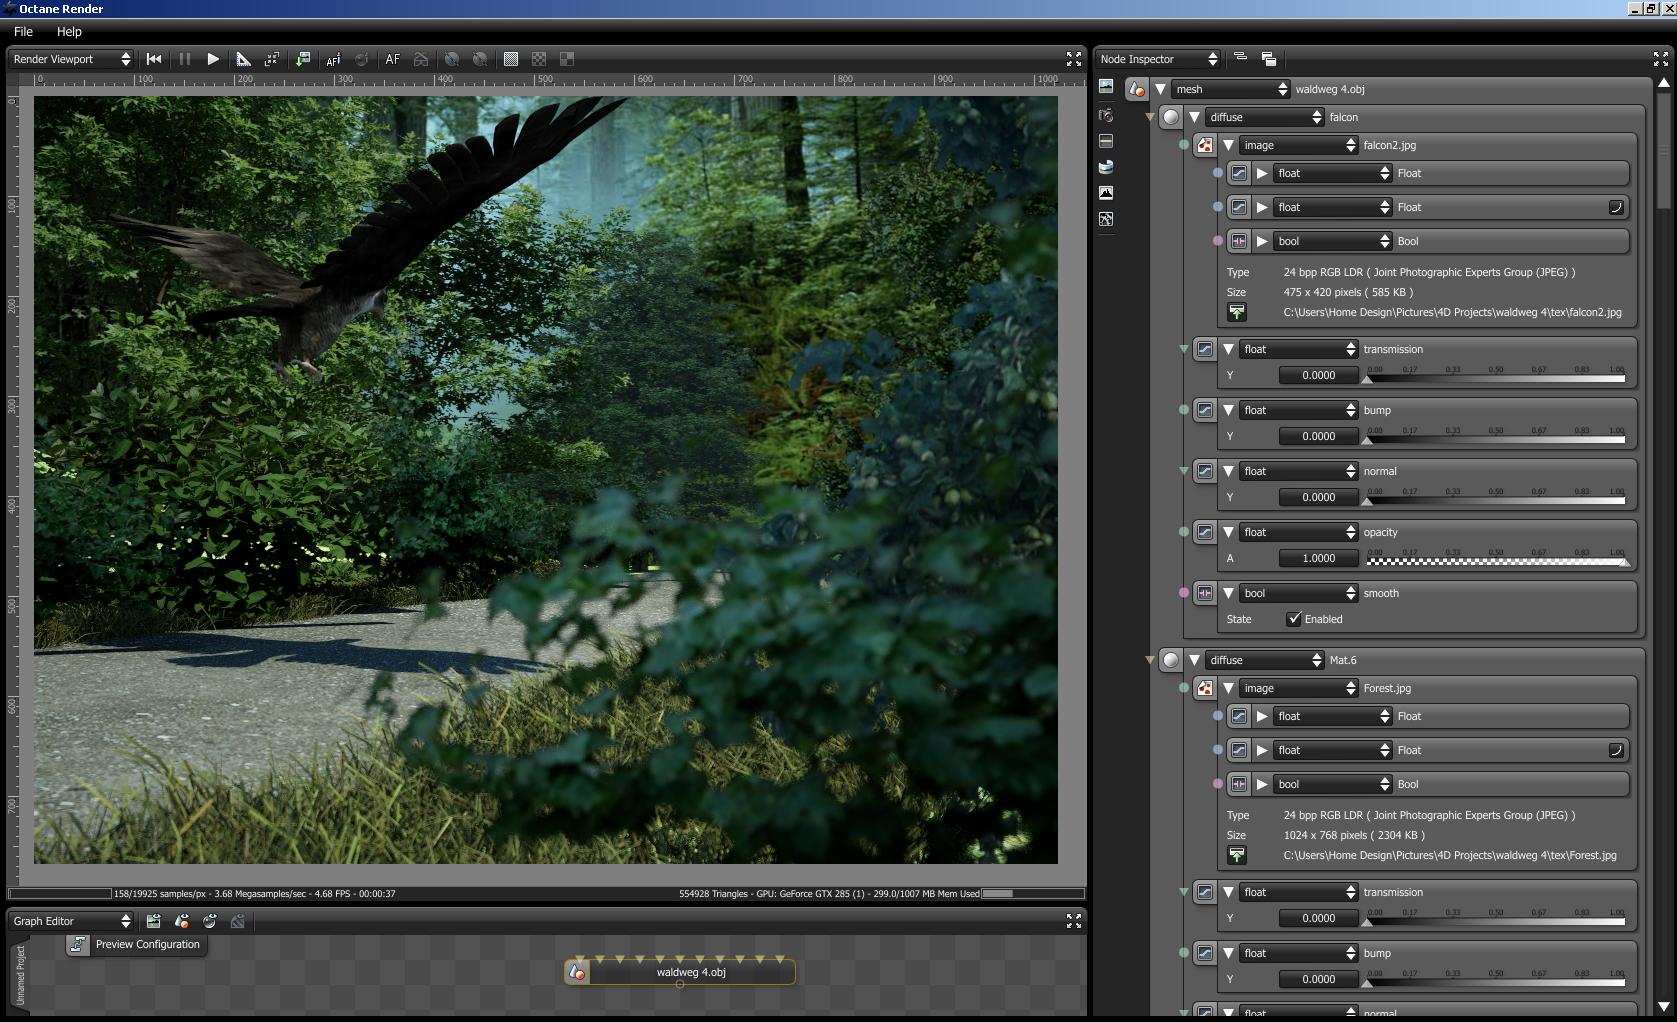1677x1023 pixels.
Task: Click the falcon opacity A value field
Action: click(1319, 558)
